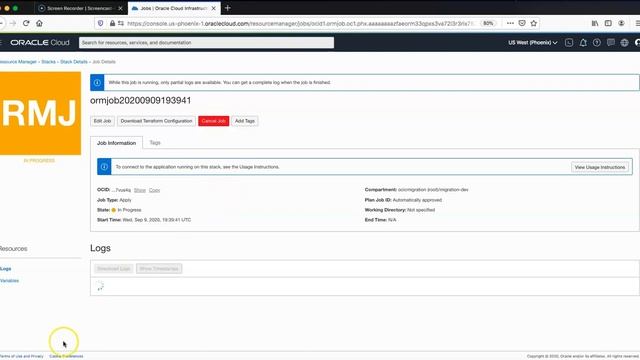Go to Resource Manager breadcrumb link
Image resolution: width=640 pixels, height=360 pixels.
tap(18, 62)
